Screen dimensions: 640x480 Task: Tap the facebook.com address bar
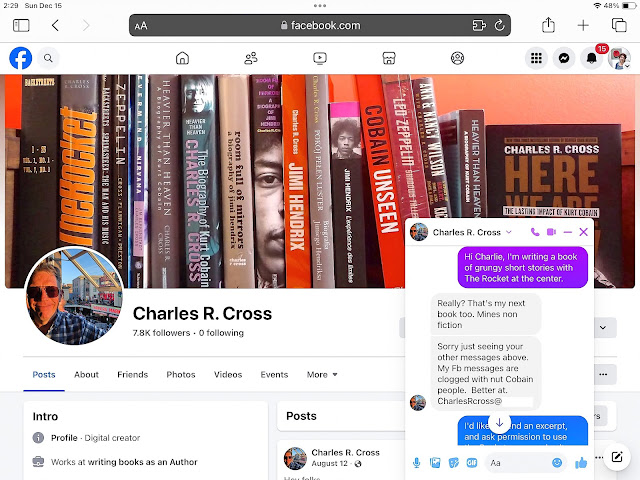point(320,25)
